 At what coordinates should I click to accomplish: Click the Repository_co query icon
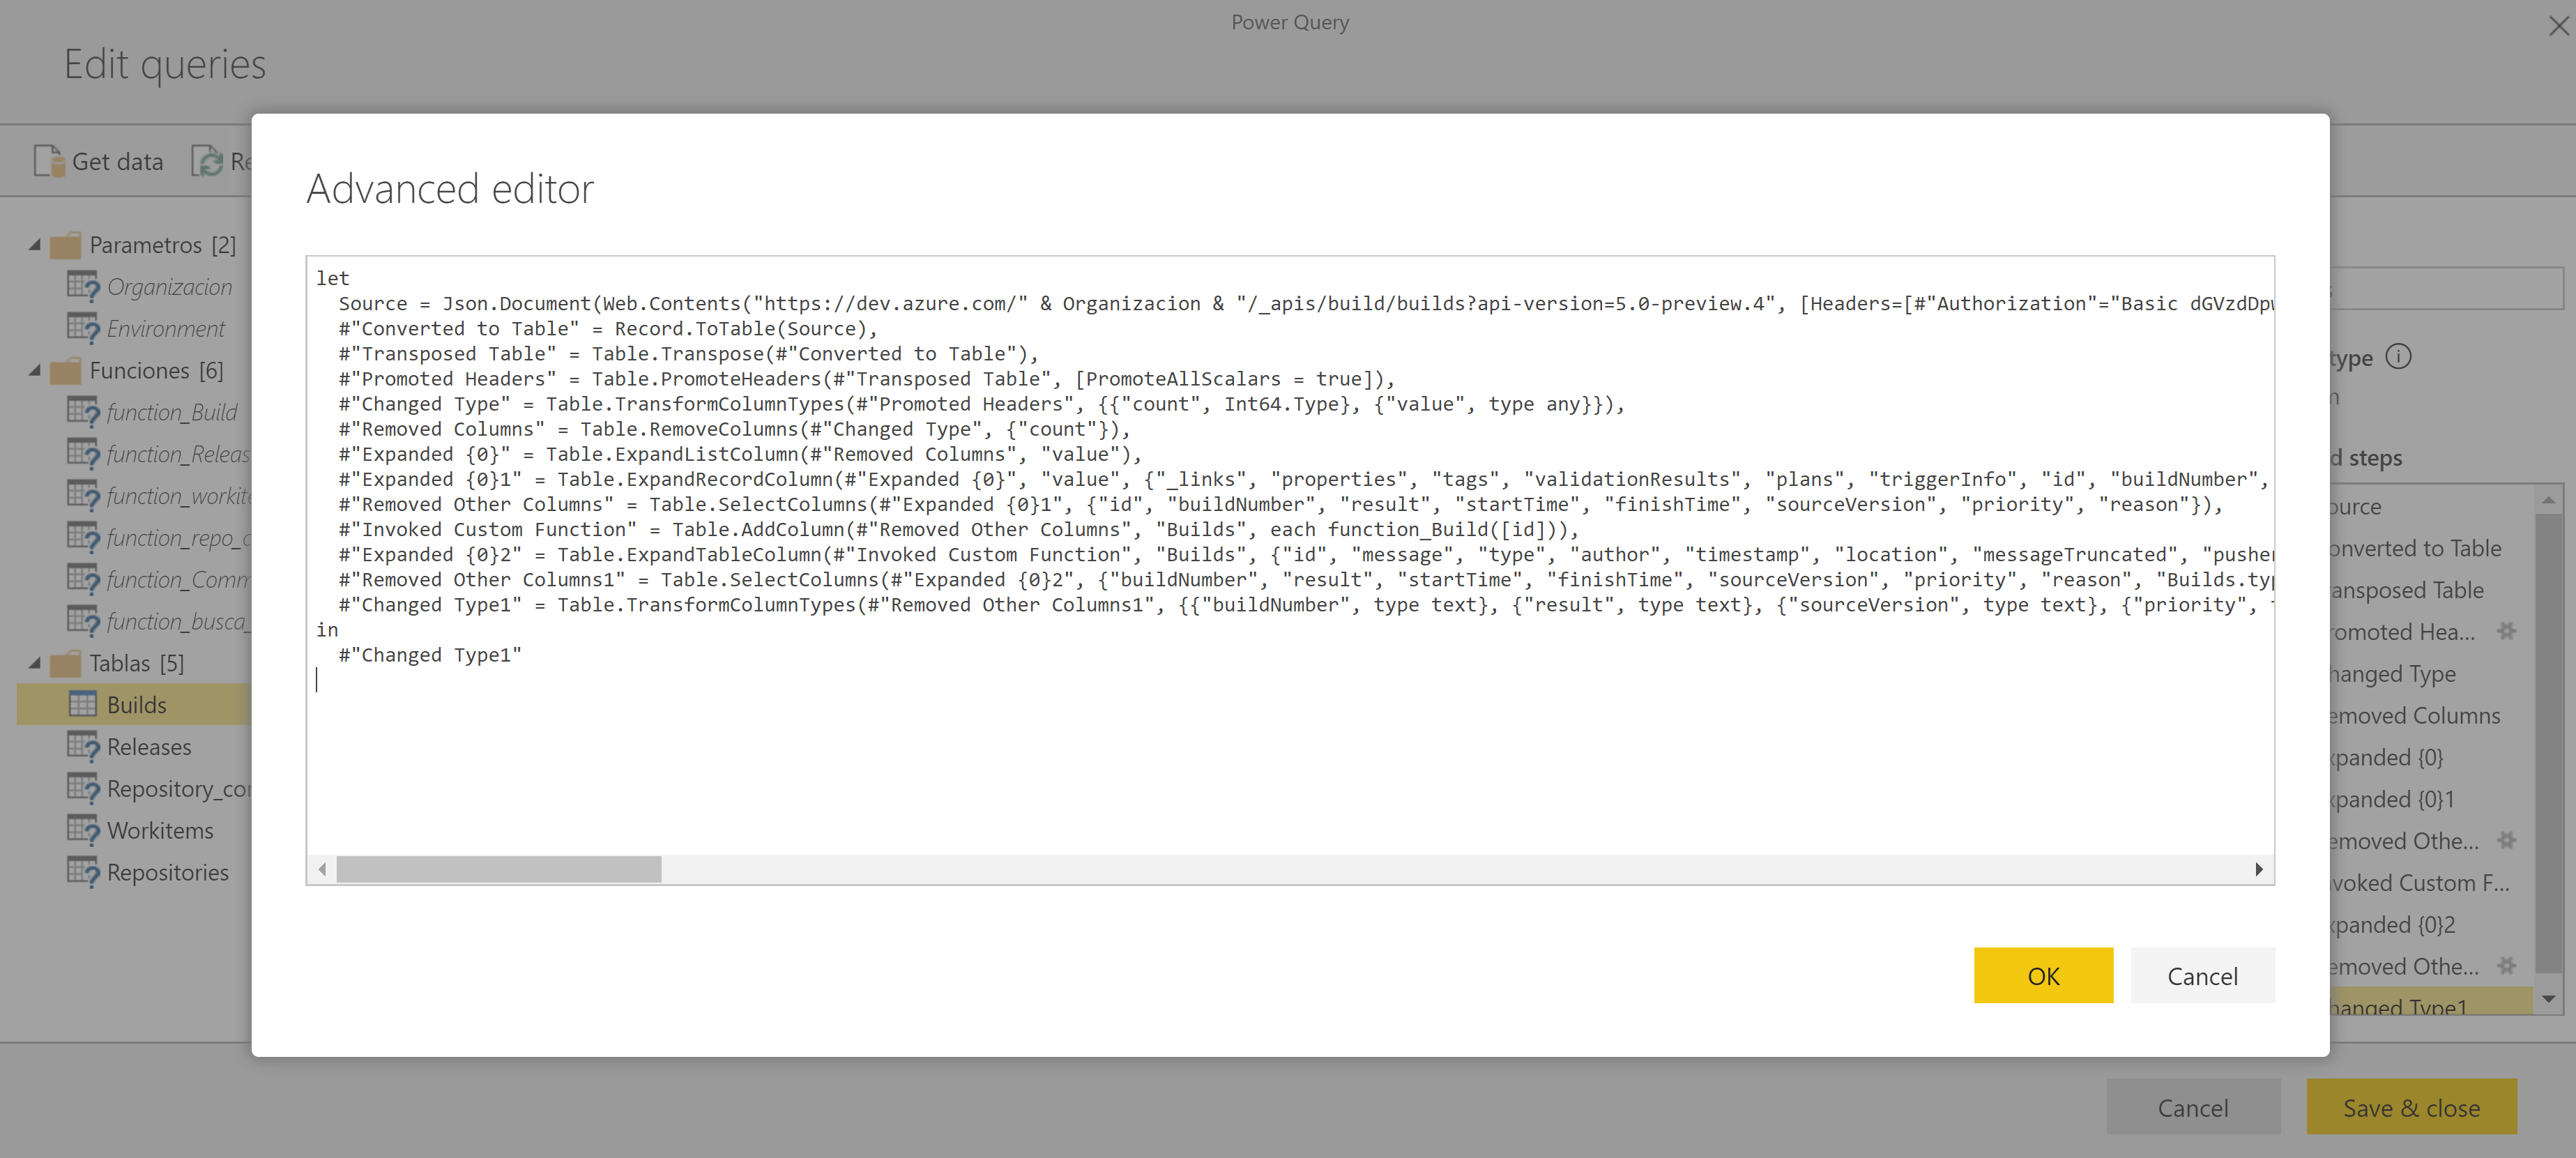[x=83, y=789]
